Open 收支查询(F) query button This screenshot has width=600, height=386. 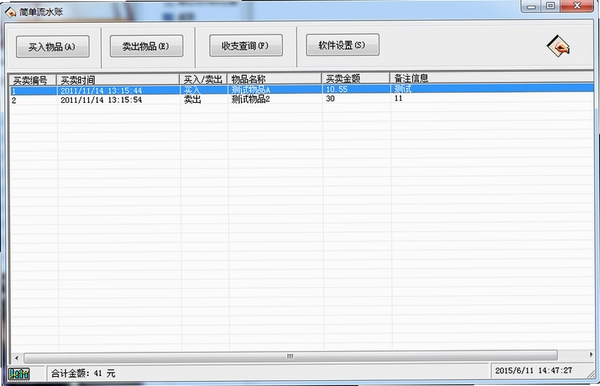point(246,46)
